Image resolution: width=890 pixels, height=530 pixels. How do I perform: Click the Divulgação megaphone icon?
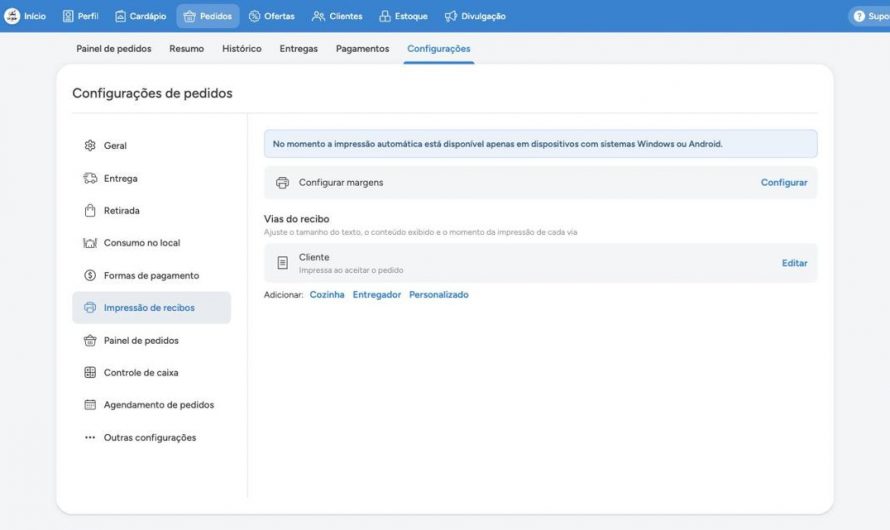pos(451,16)
